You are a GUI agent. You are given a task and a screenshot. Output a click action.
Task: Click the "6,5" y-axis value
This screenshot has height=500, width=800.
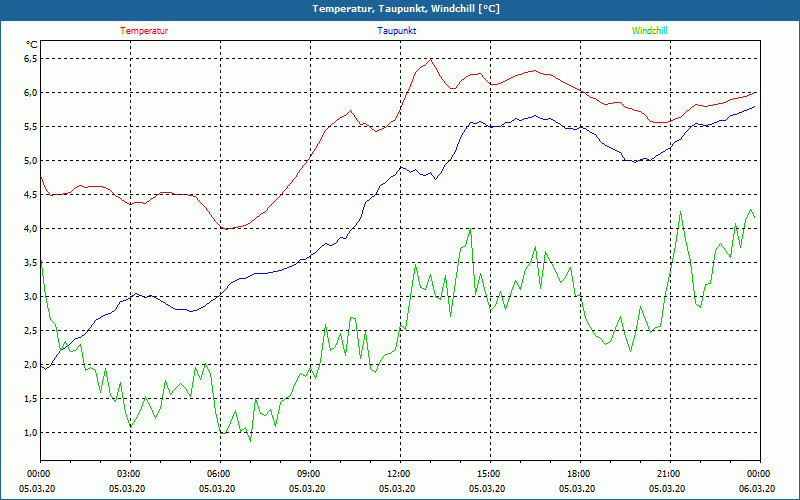tap(31, 59)
